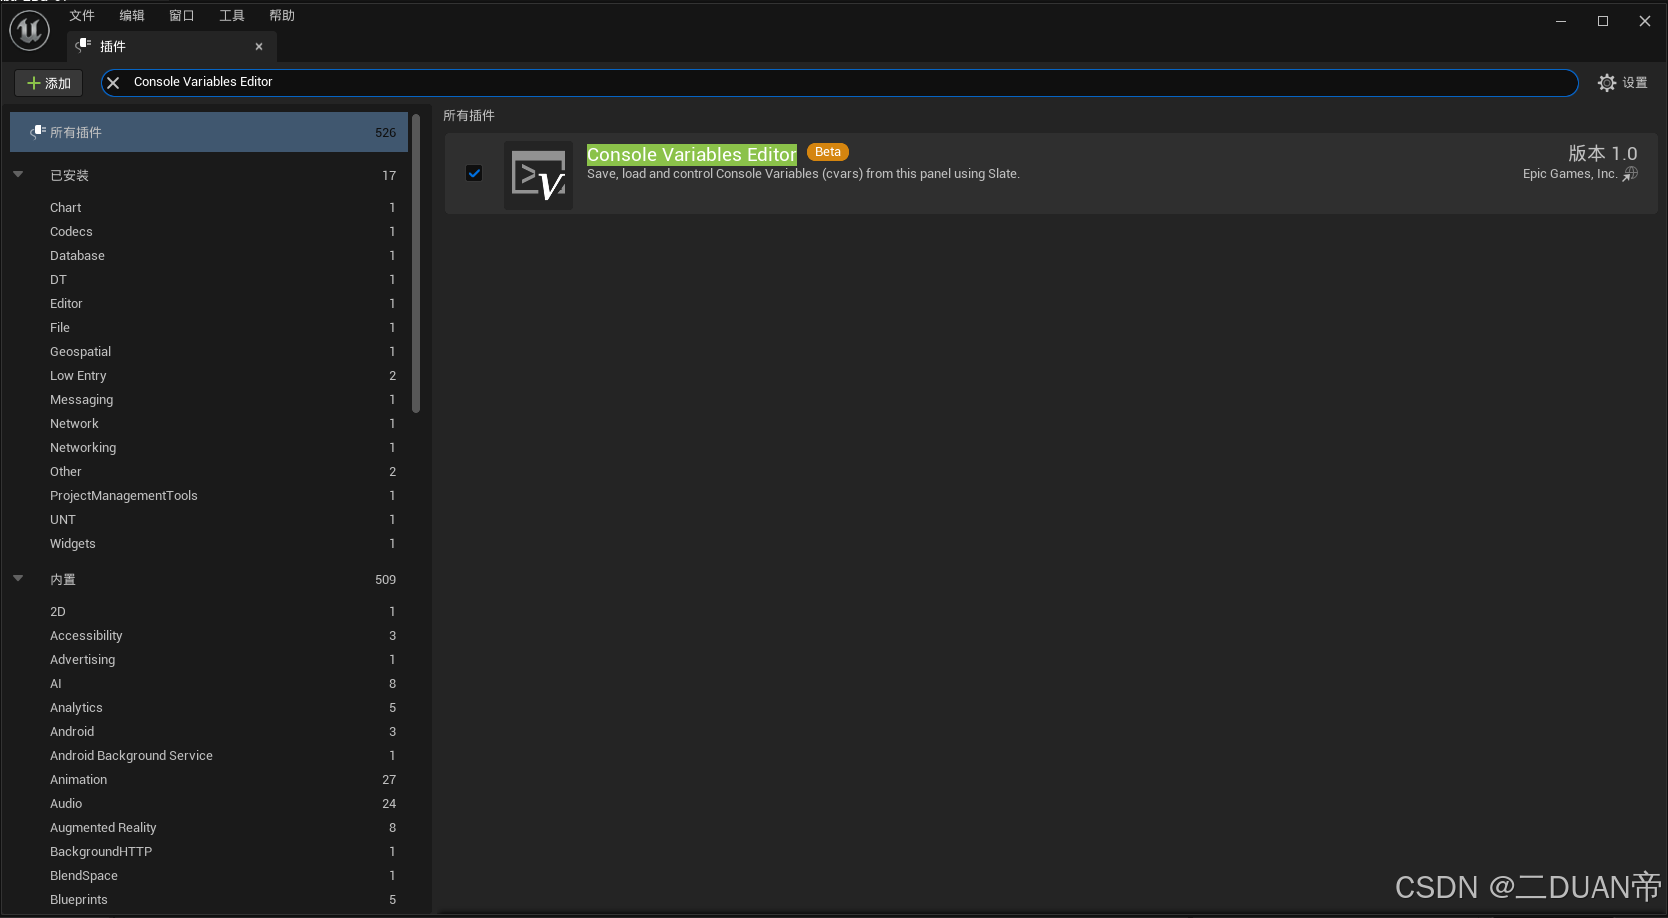Select the ProjectManagementTools category

coord(209,495)
